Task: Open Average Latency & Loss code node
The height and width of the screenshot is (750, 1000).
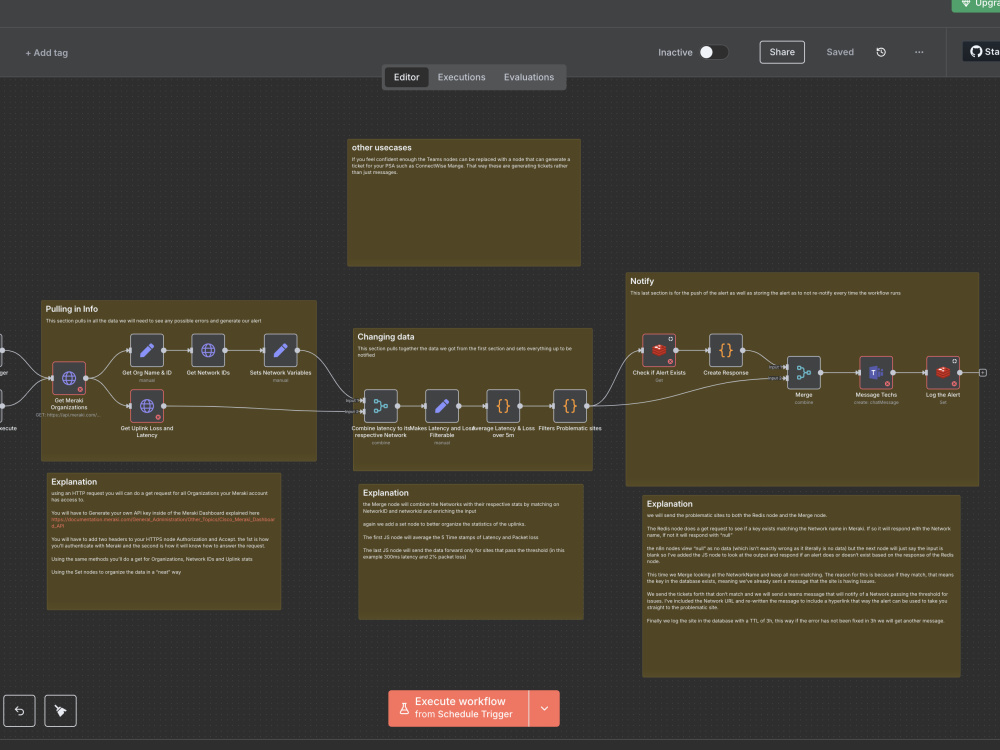Action: click(503, 406)
